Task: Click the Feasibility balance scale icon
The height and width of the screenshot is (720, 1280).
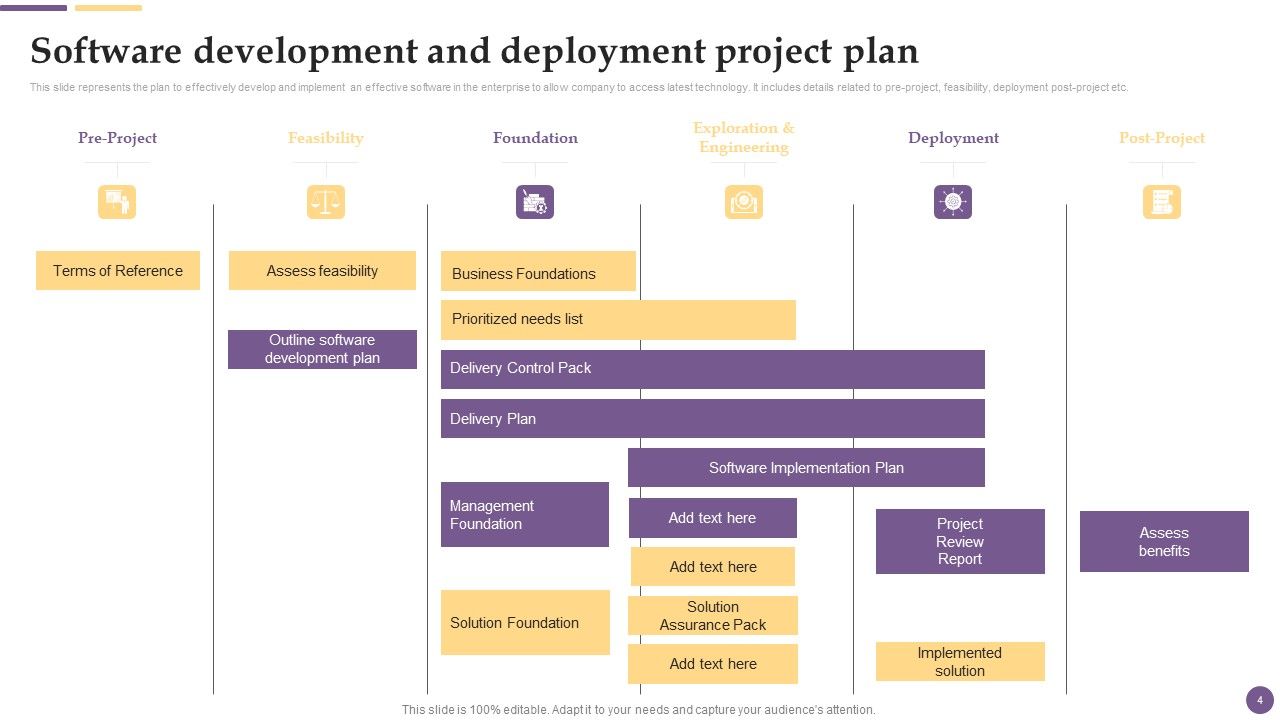Action: (325, 201)
